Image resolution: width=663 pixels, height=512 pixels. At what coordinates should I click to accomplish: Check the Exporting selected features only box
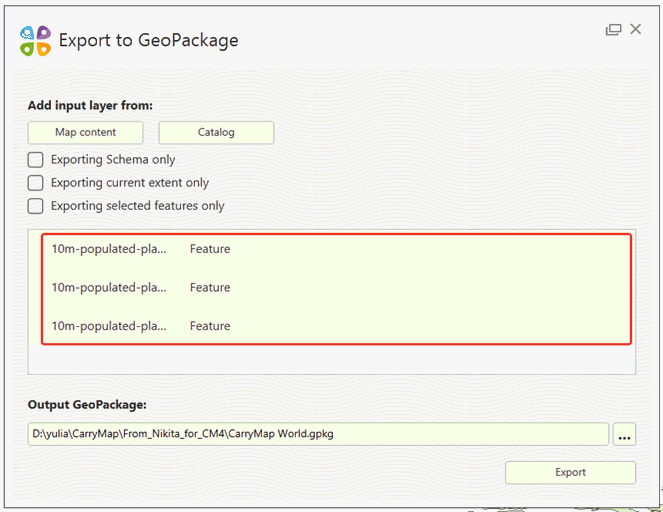(x=36, y=206)
